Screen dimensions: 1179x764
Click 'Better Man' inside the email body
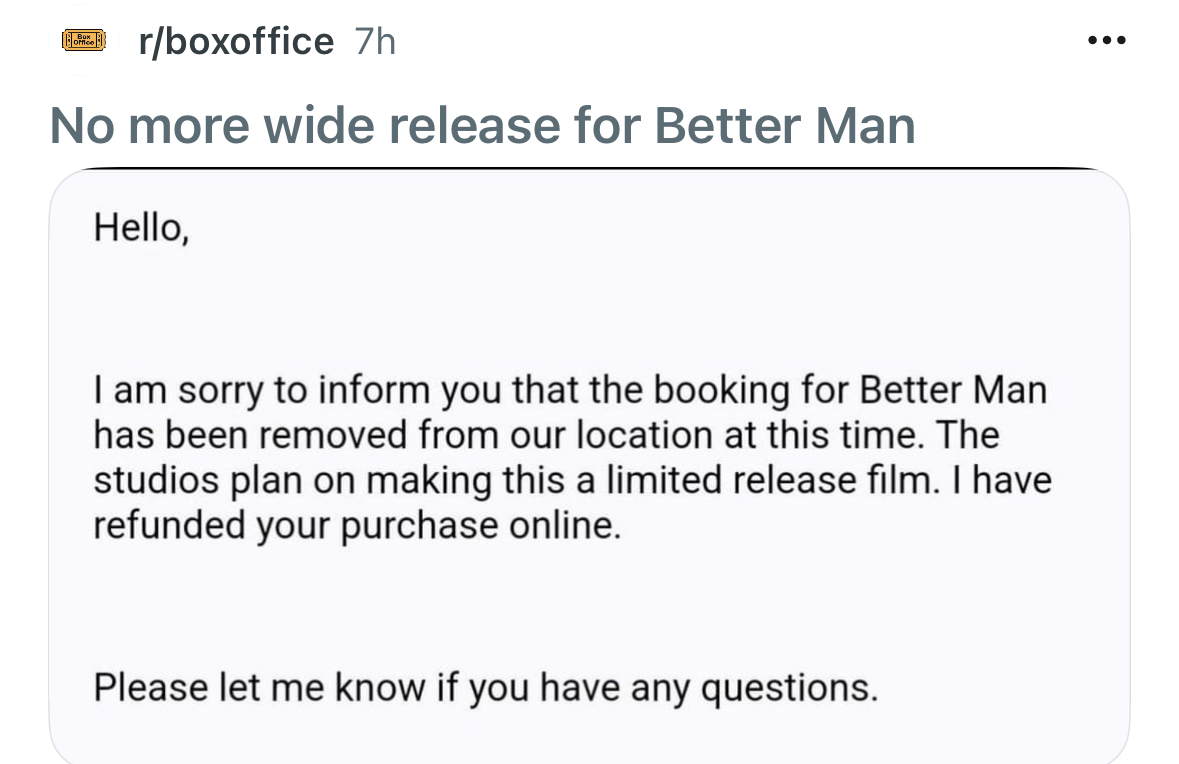tap(953, 390)
